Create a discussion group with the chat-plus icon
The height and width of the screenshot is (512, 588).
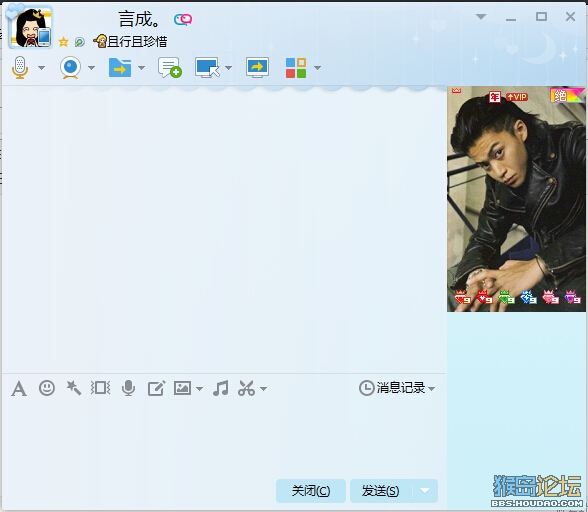tap(170, 68)
